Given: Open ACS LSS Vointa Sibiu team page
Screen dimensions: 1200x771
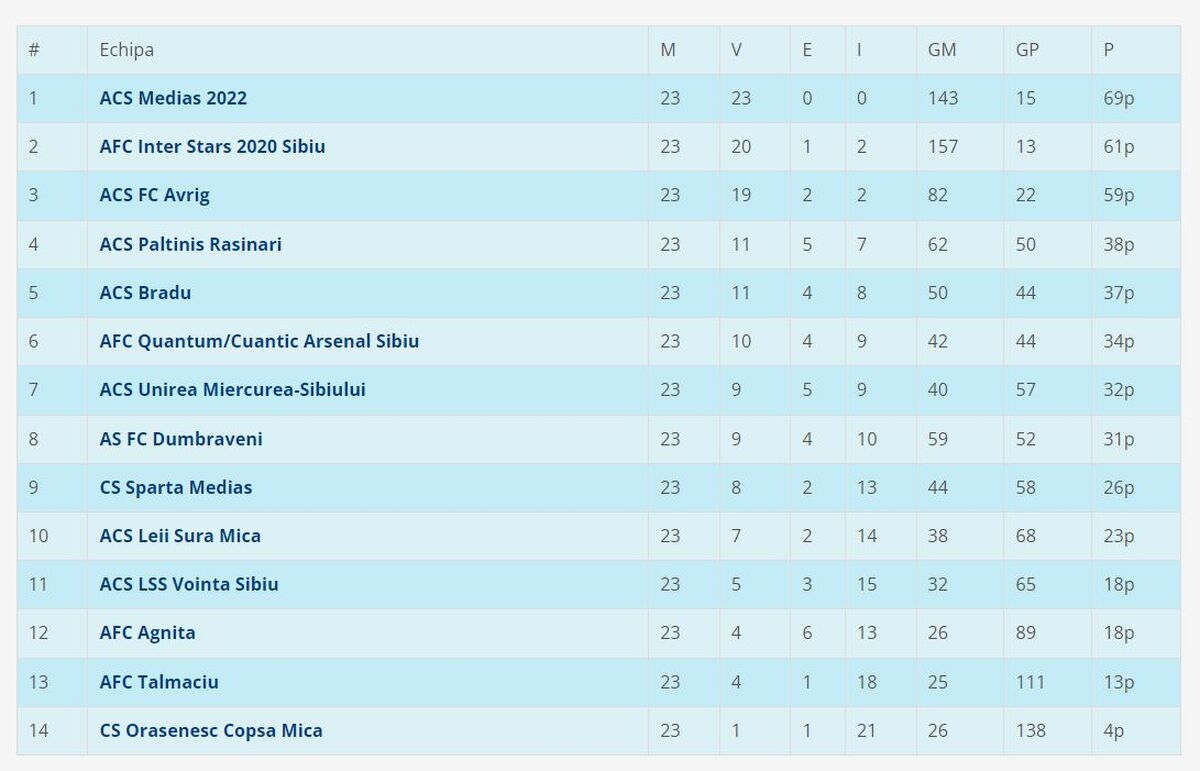Looking at the screenshot, I should (189, 584).
